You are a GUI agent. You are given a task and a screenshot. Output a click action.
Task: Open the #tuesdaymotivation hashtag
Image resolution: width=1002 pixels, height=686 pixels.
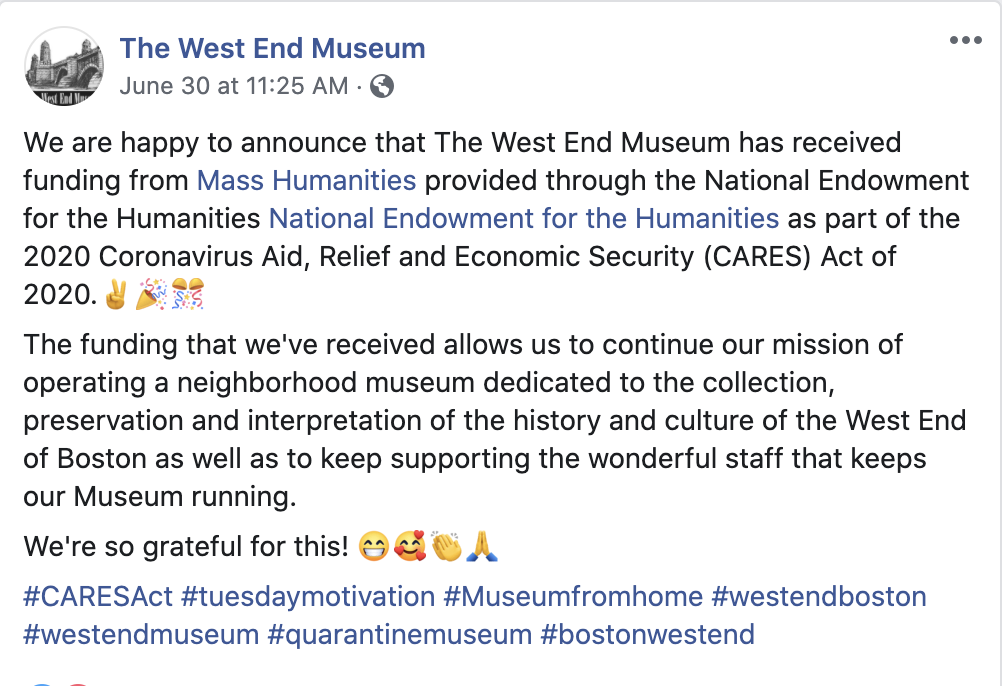point(308,597)
